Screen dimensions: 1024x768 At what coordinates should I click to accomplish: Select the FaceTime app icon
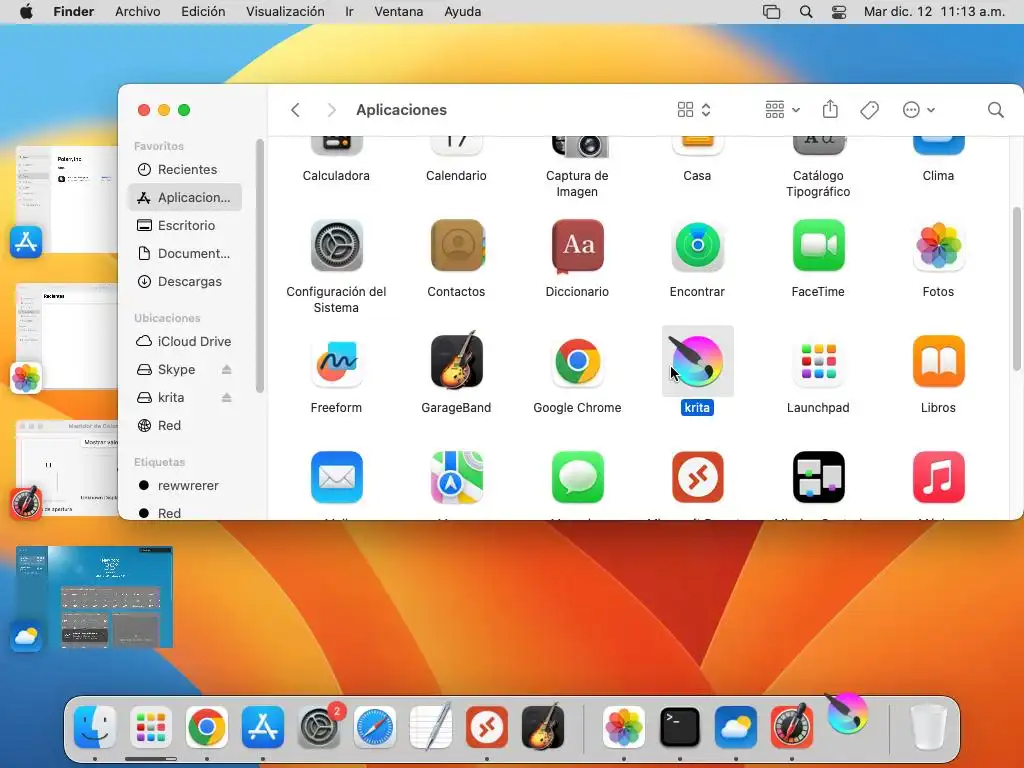[x=818, y=246]
